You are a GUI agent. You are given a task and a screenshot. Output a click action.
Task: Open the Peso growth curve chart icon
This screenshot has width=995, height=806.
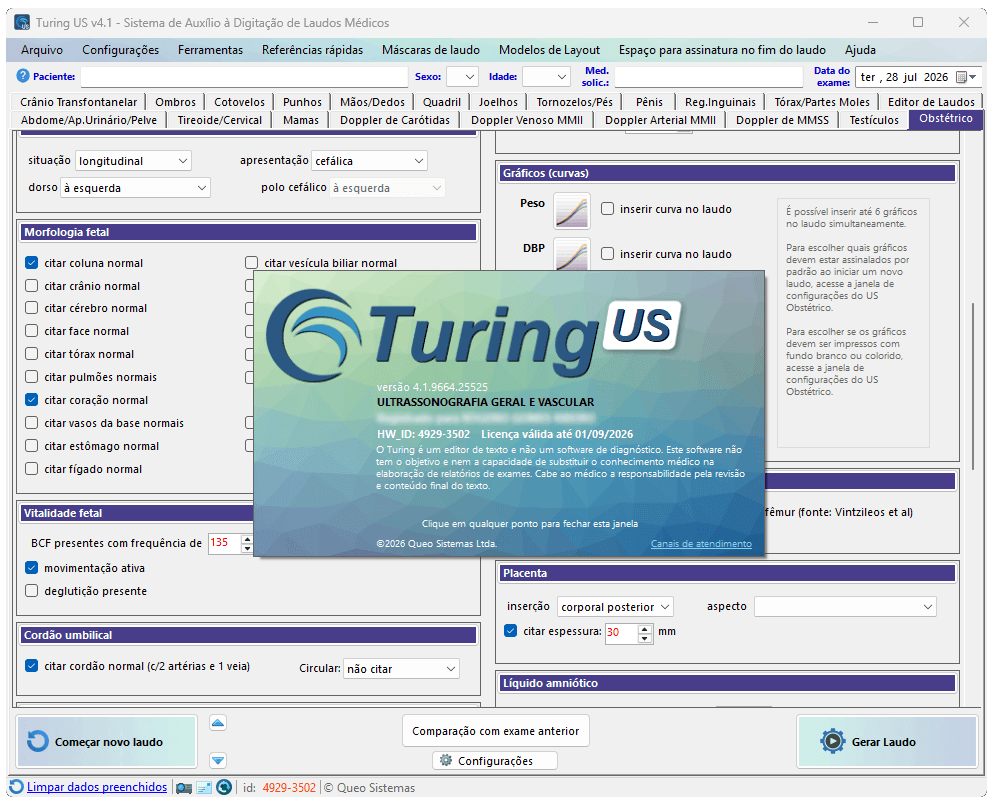pyautogui.click(x=572, y=211)
